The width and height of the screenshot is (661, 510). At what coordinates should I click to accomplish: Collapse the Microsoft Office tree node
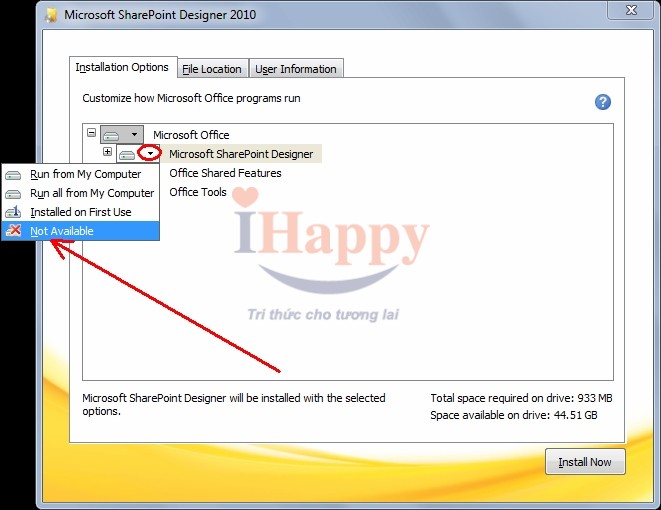click(x=91, y=132)
